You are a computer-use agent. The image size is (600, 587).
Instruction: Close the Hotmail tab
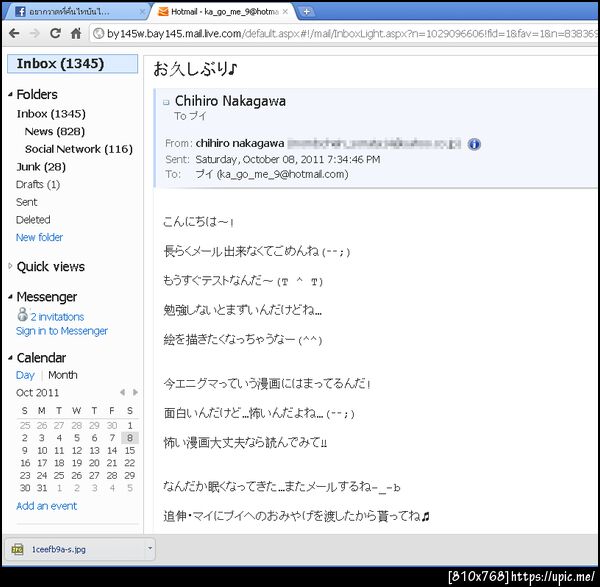click(285, 12)
